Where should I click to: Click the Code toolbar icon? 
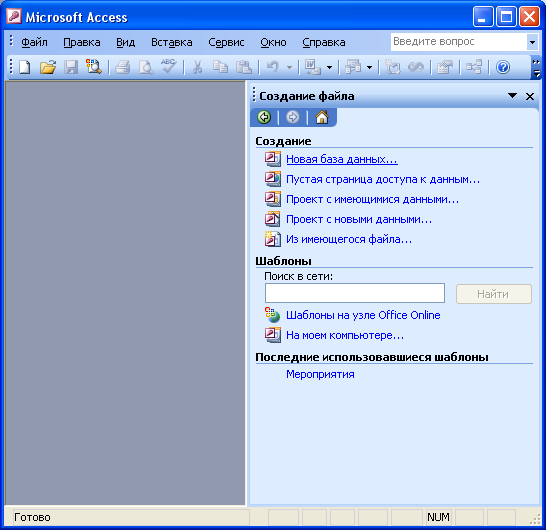(x=392, y=67)
